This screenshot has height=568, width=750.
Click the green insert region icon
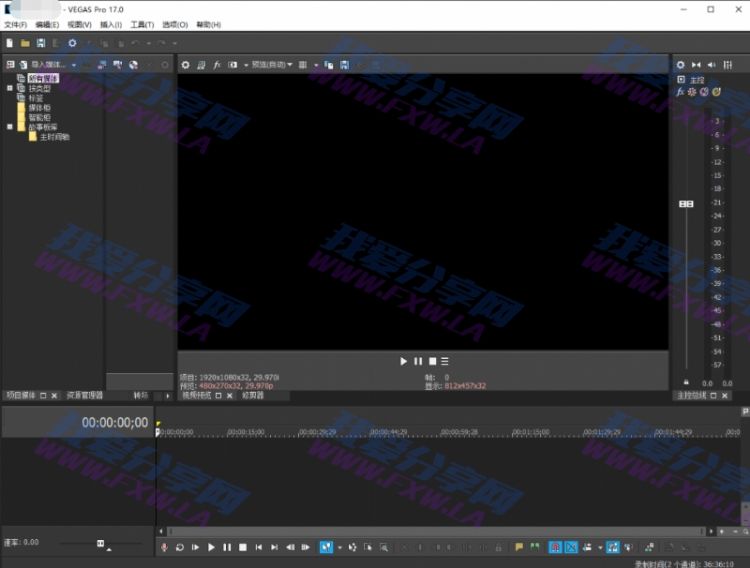(x=534, y=547)
